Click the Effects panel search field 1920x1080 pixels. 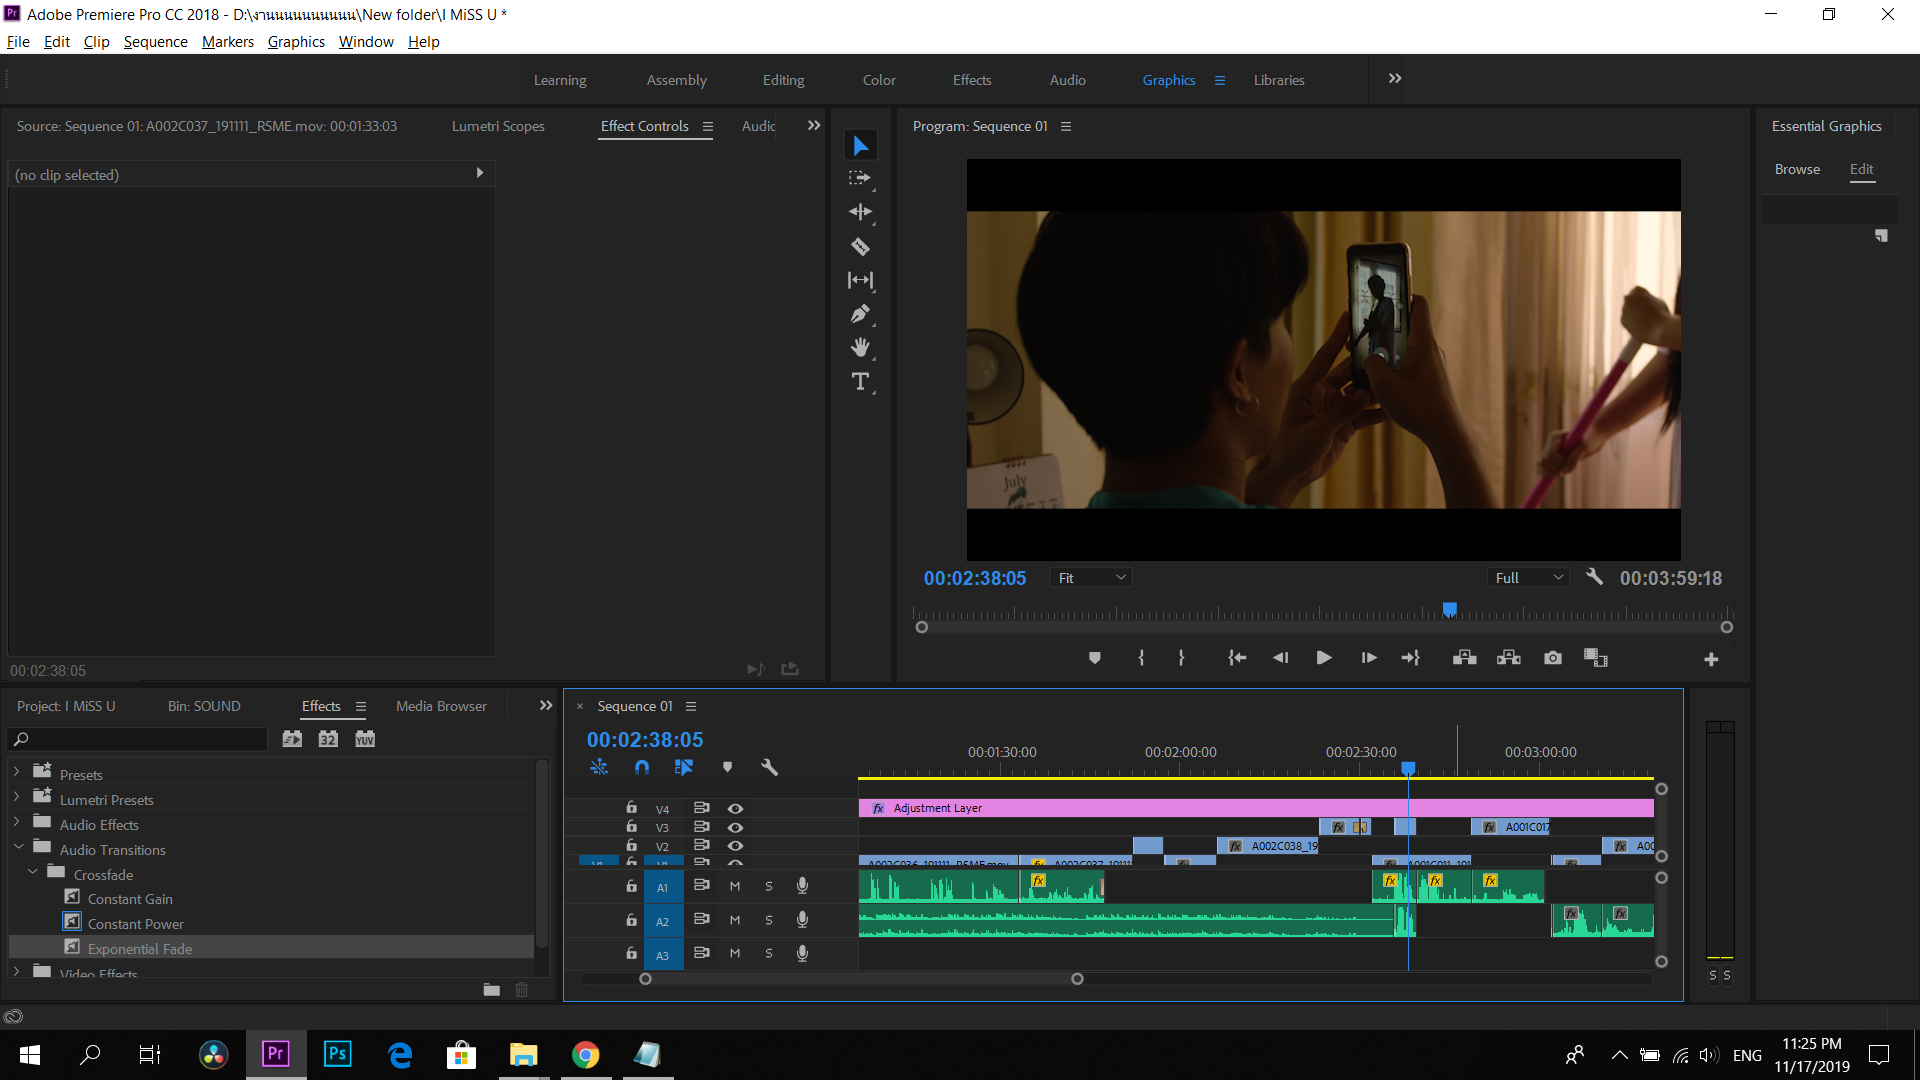click(x=140, y=739)
